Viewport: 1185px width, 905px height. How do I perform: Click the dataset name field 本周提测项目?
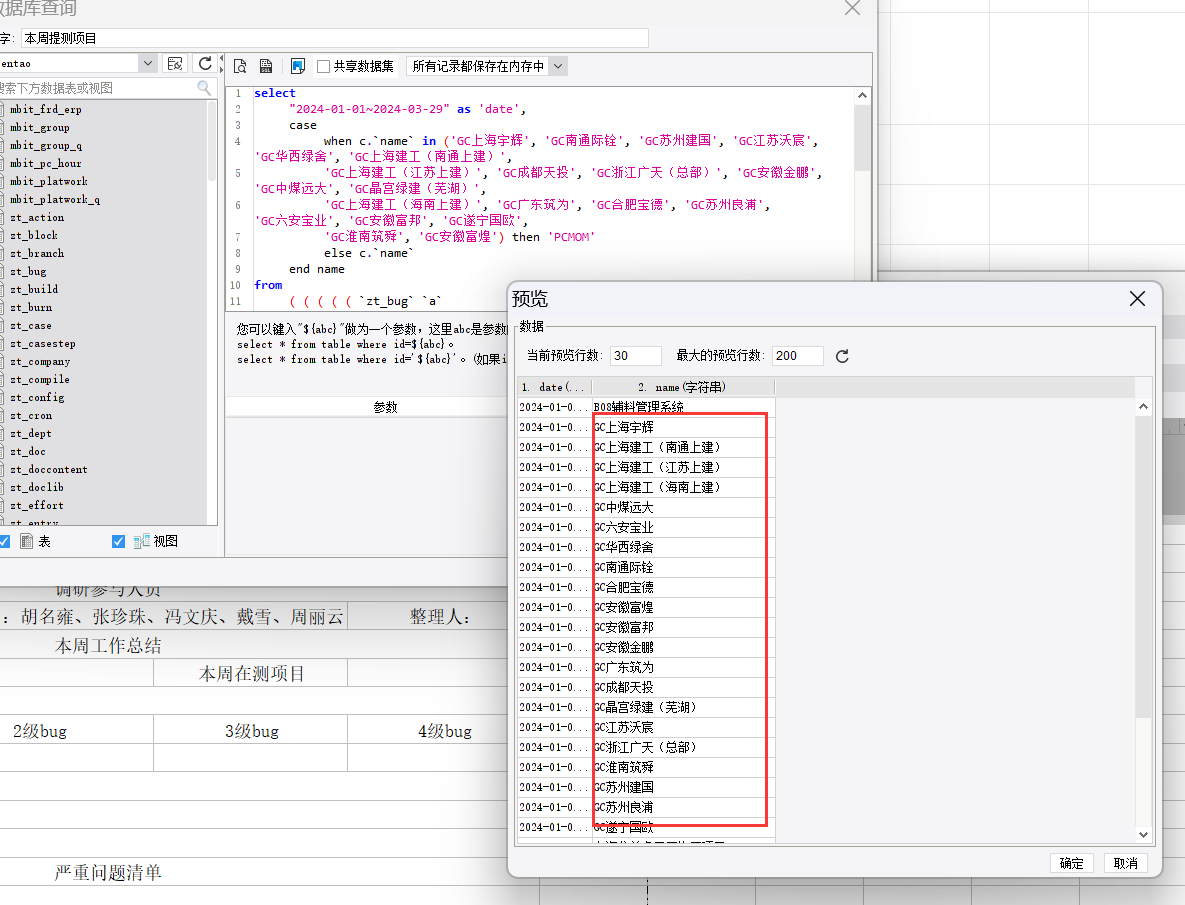[x=335, y=38]
